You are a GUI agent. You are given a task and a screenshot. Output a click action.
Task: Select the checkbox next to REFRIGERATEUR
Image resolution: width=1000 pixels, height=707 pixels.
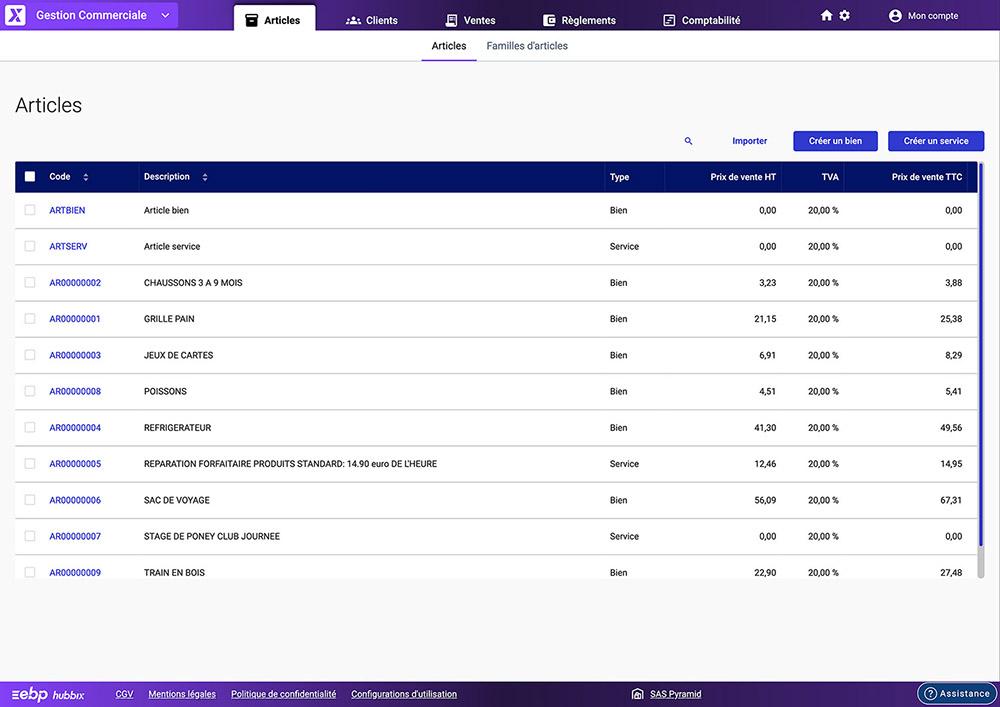[29, 427]
